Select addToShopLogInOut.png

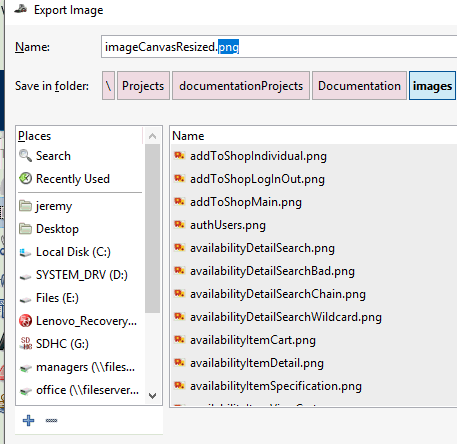coord(257,179)
